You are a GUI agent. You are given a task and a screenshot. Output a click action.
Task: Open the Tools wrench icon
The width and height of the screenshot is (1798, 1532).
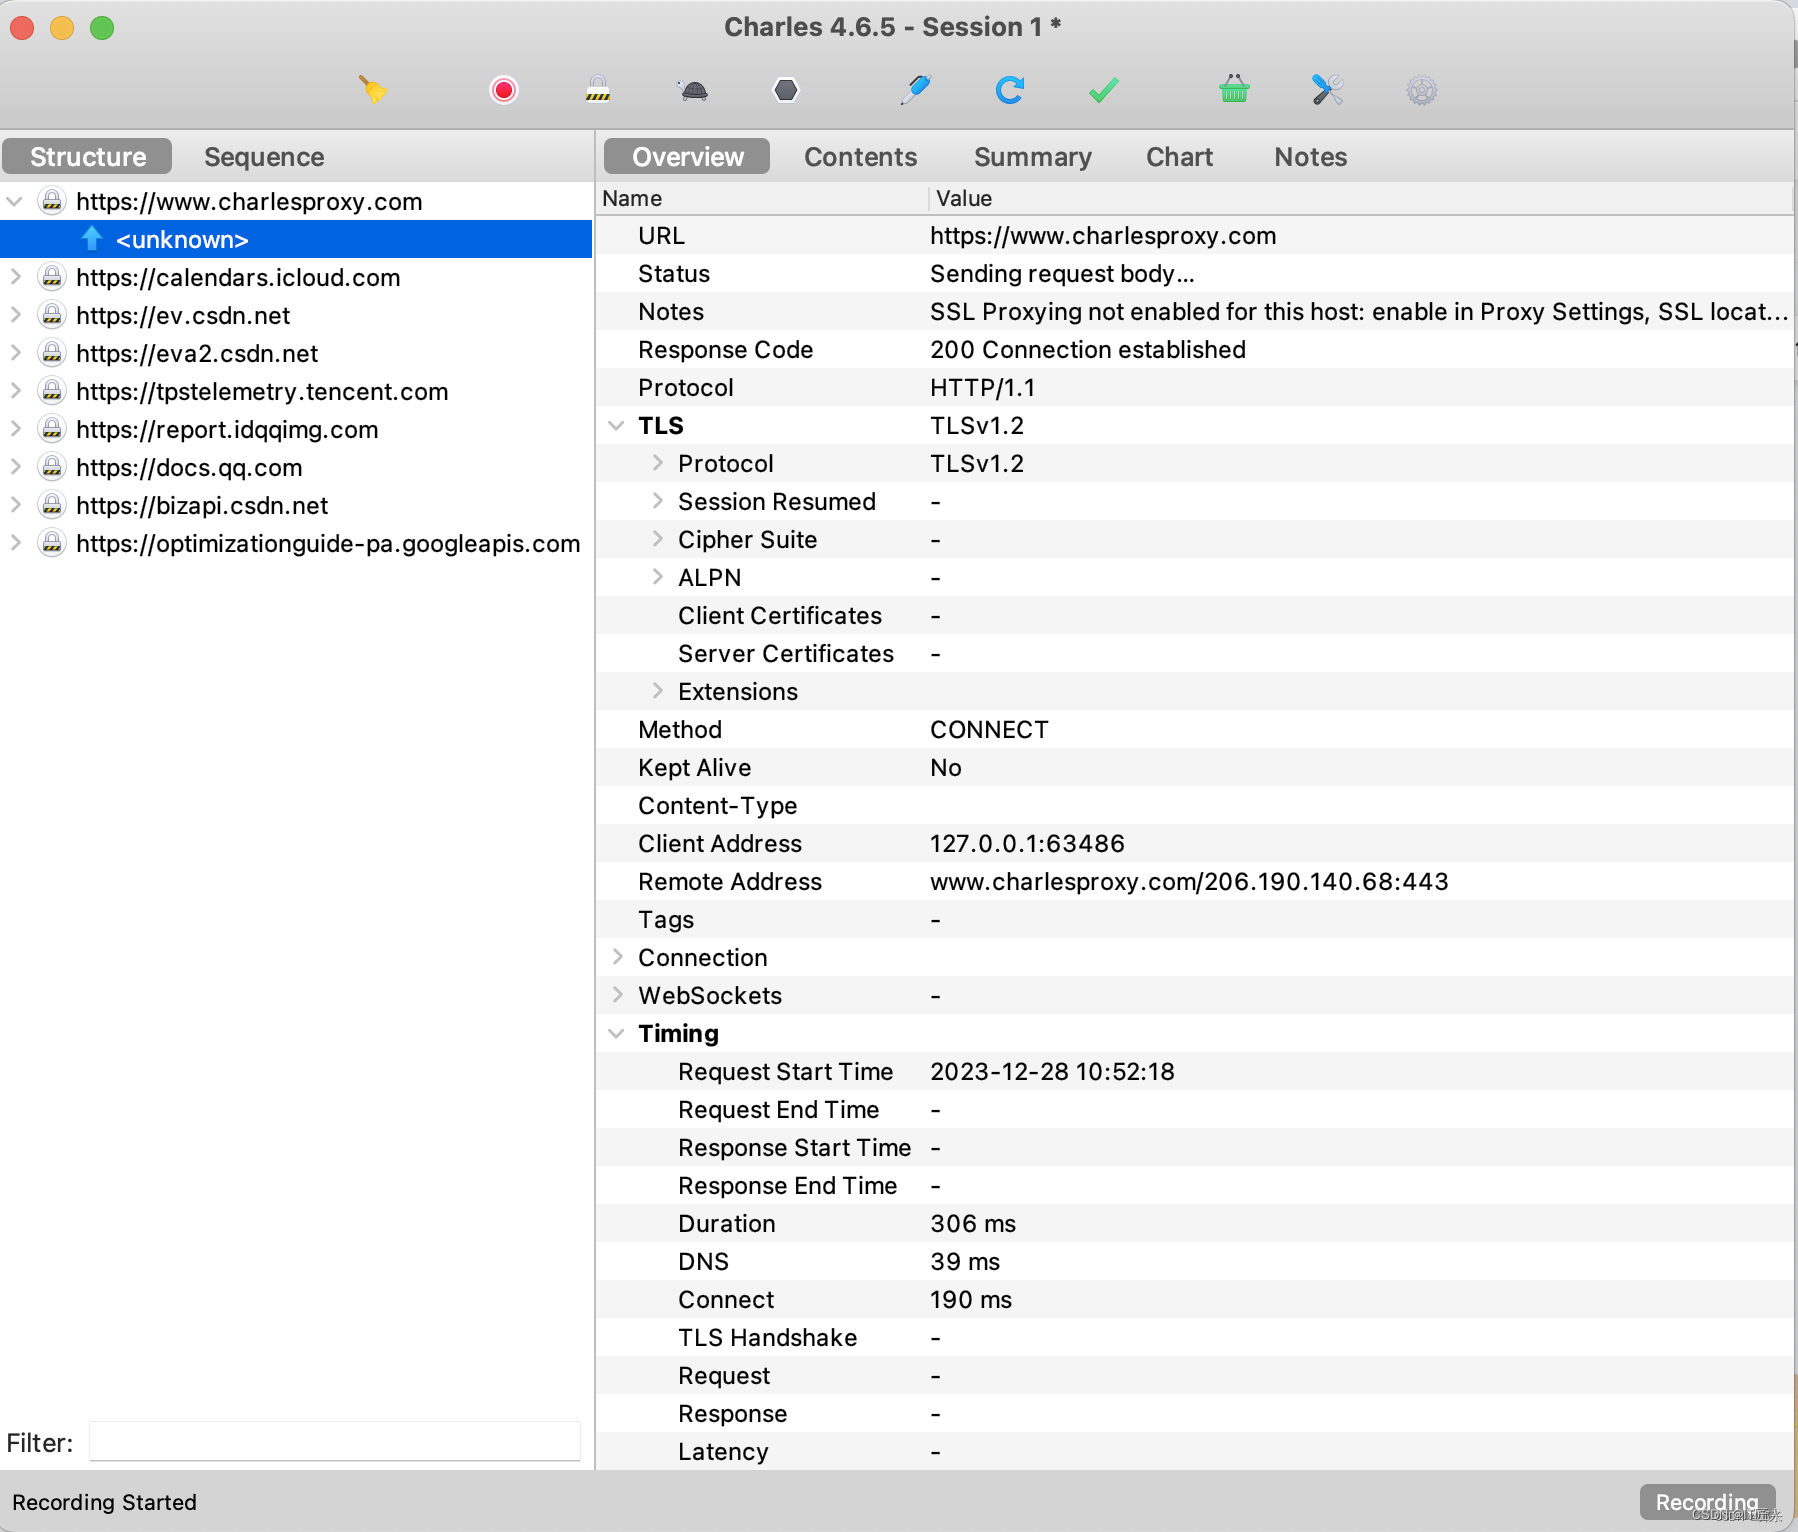(x=1327, y=90)
